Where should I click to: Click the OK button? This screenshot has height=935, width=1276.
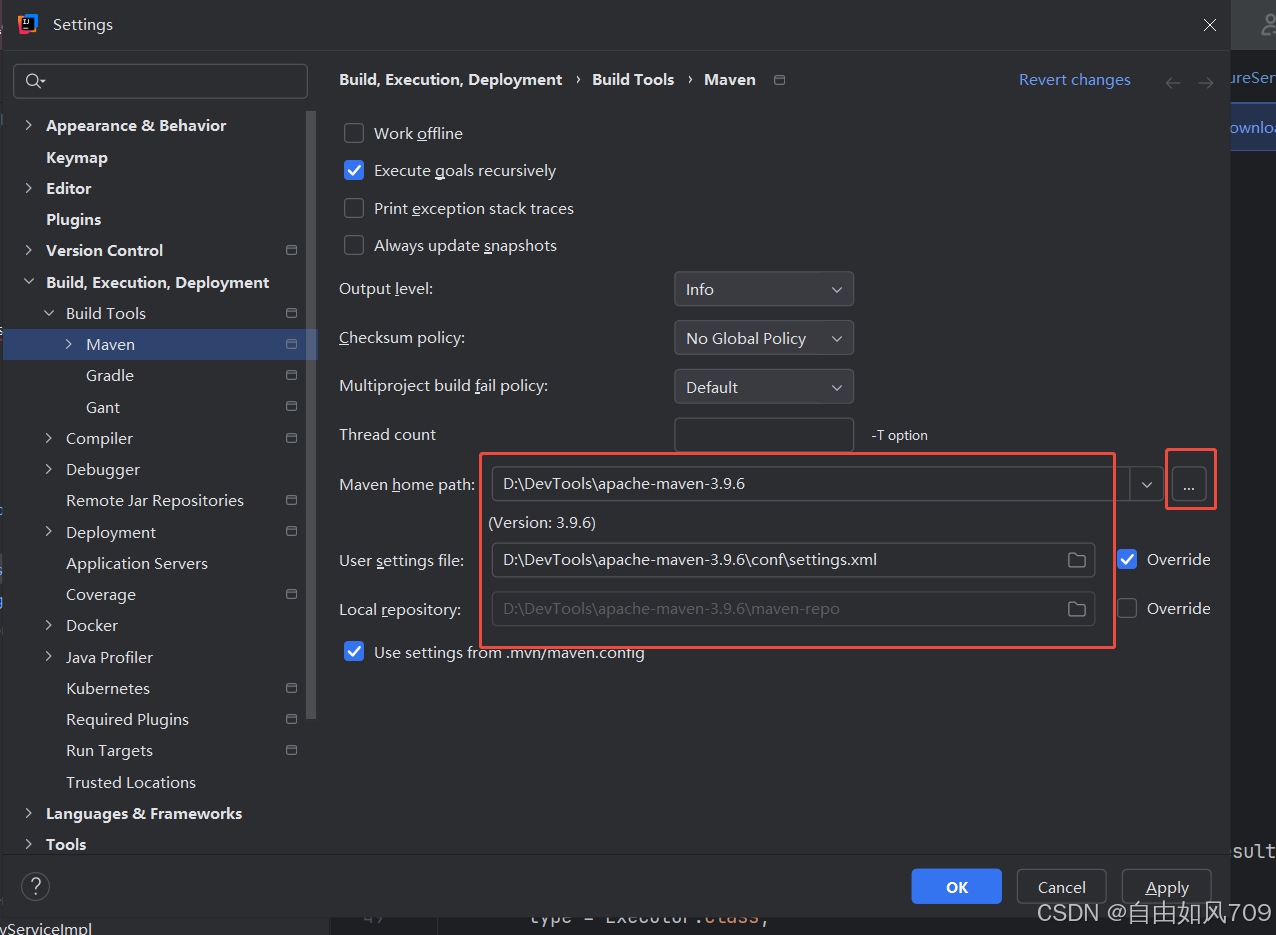tap(957, 887)
